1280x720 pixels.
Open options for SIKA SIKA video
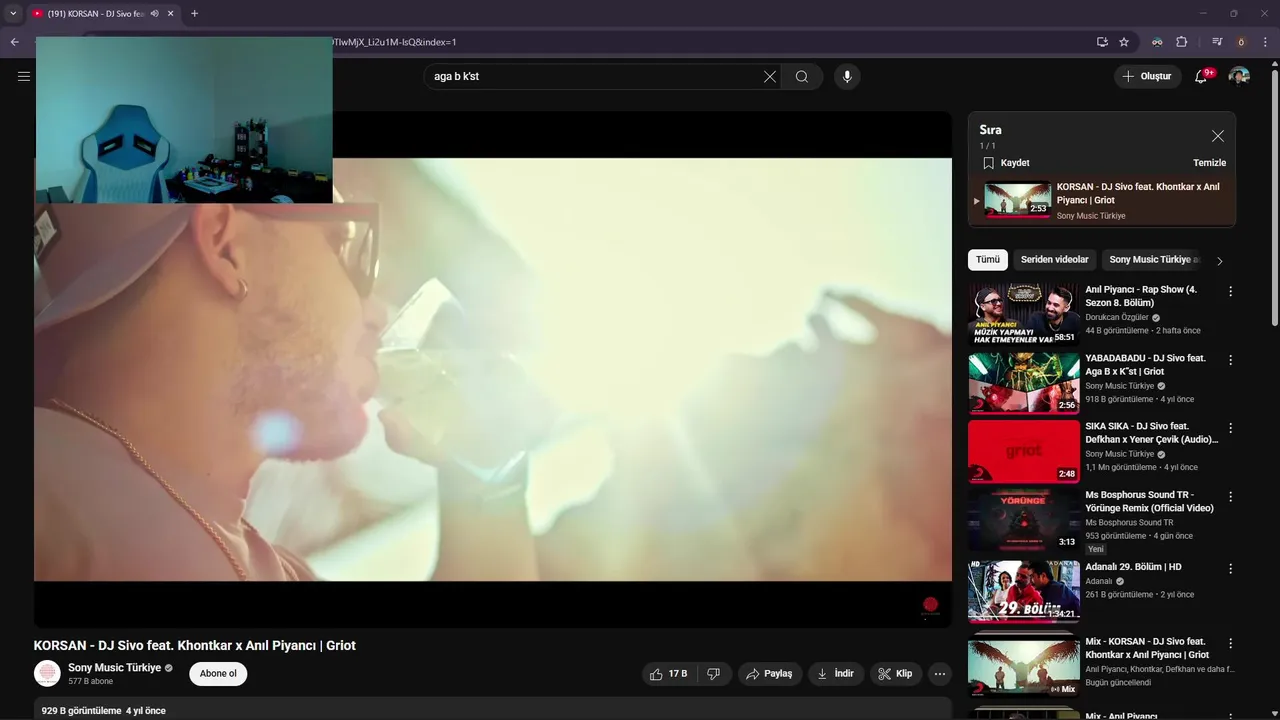pos(1231,428)
